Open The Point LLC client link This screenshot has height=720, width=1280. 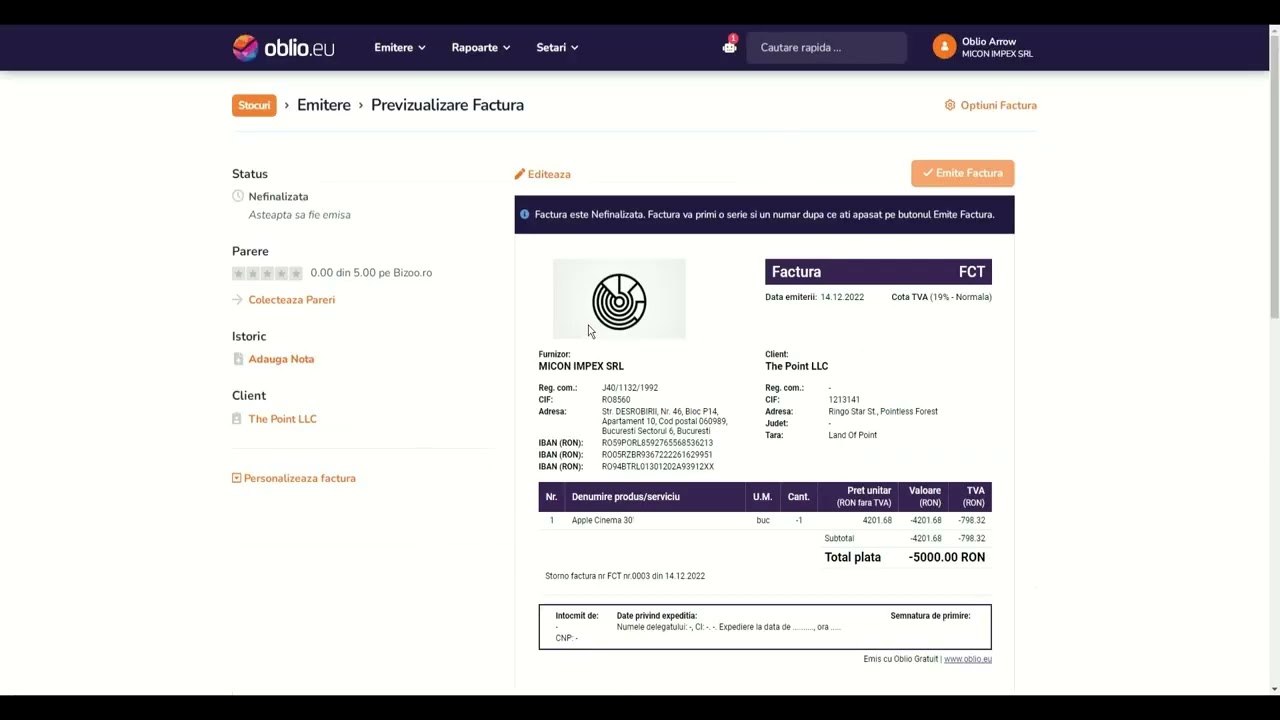point(282,419)
